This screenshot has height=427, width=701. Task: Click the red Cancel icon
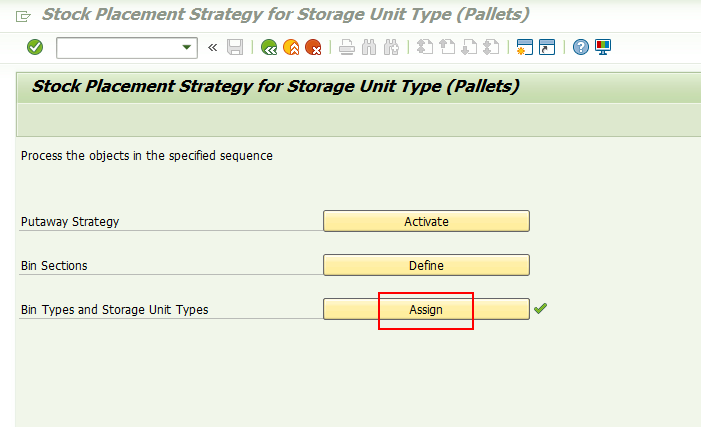313,47
